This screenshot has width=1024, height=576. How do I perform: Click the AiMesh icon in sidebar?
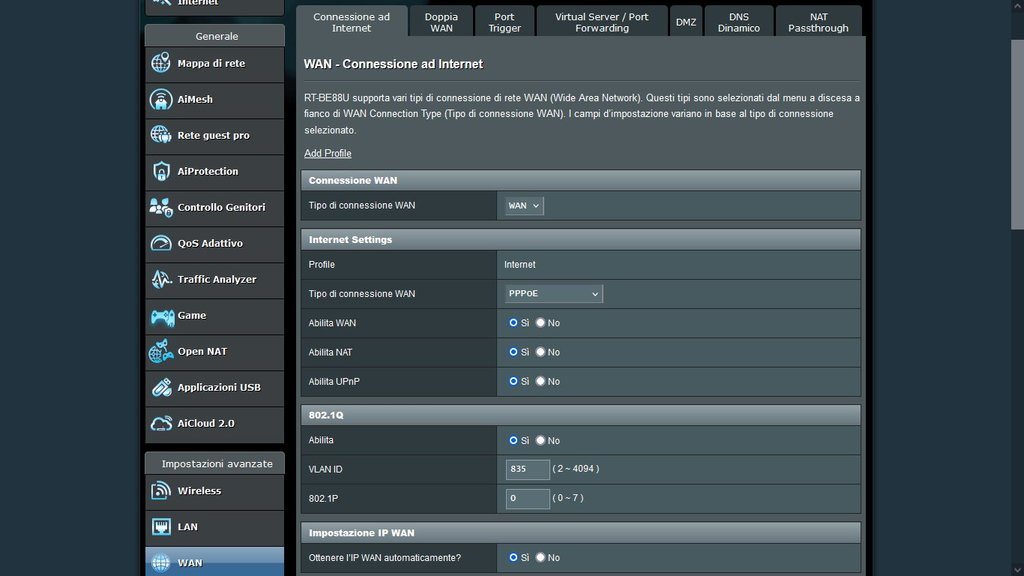coord(161,100)
